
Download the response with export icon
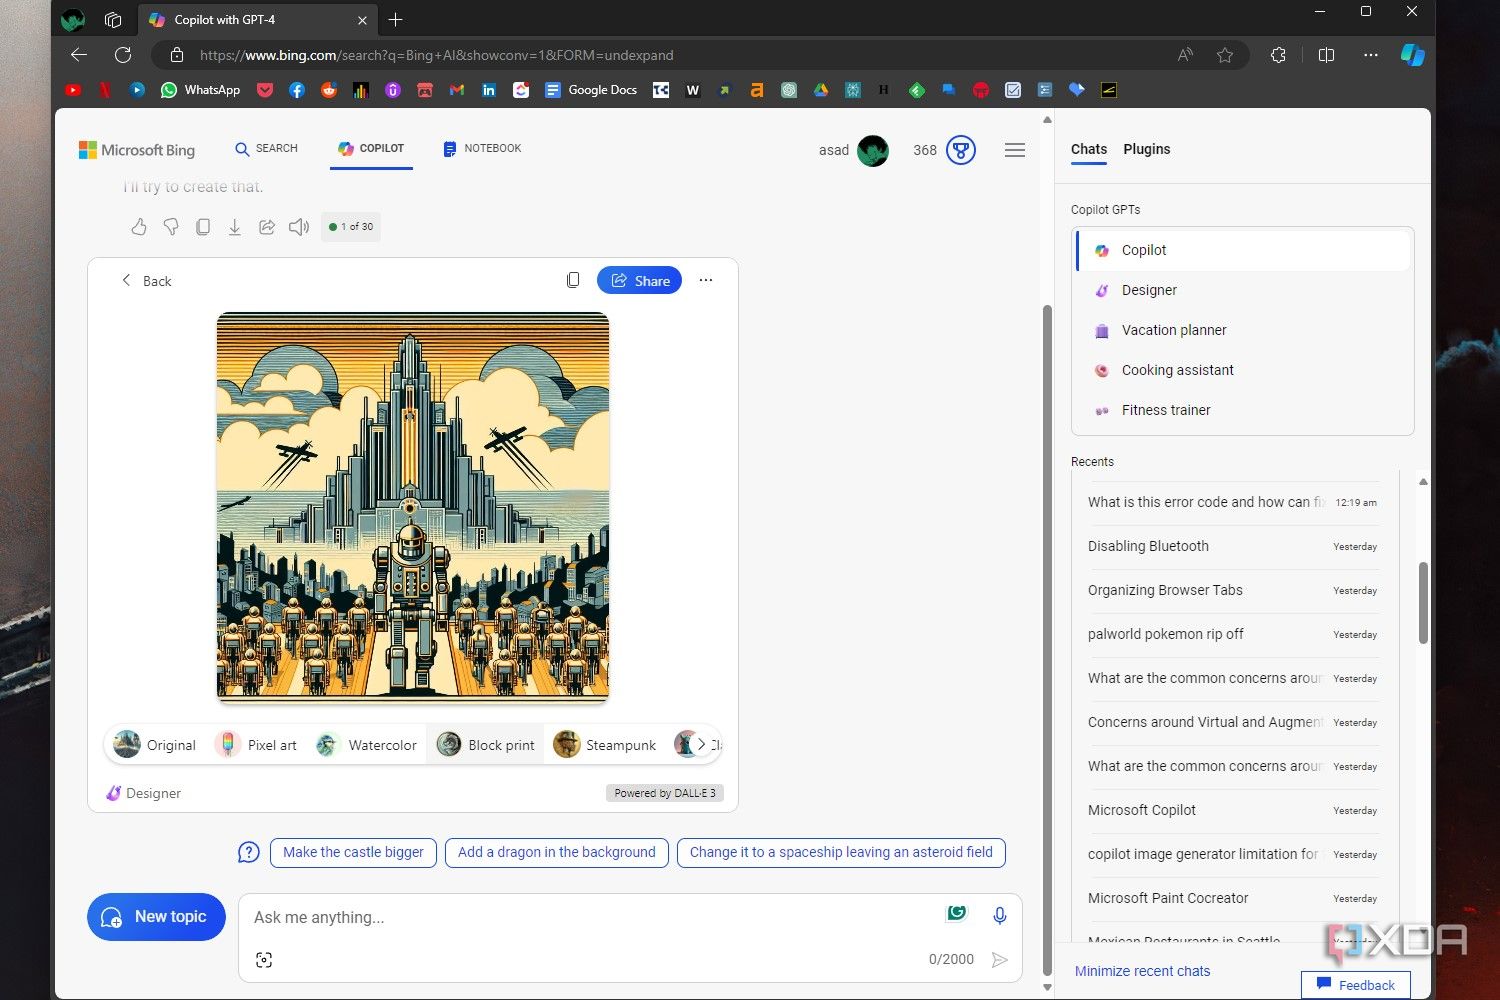pyautogui.click(x=235, y=227)
